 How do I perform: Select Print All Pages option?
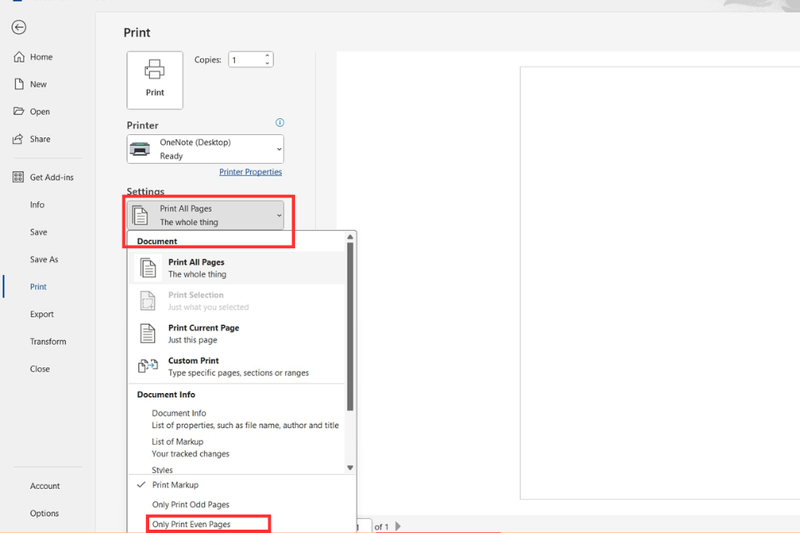coord(237,268)
